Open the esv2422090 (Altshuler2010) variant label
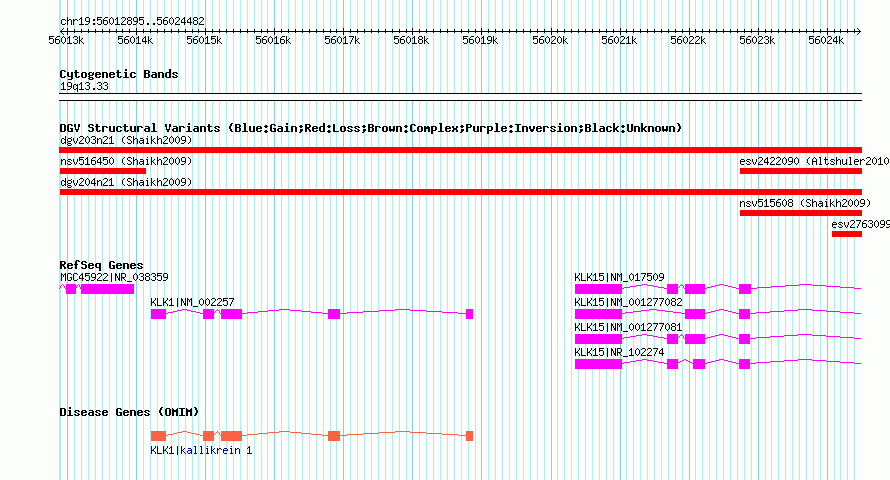 814,161
